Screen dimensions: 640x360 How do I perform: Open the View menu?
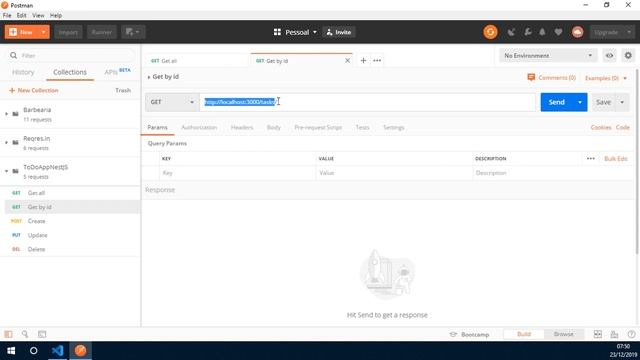(x=38, y=16)
